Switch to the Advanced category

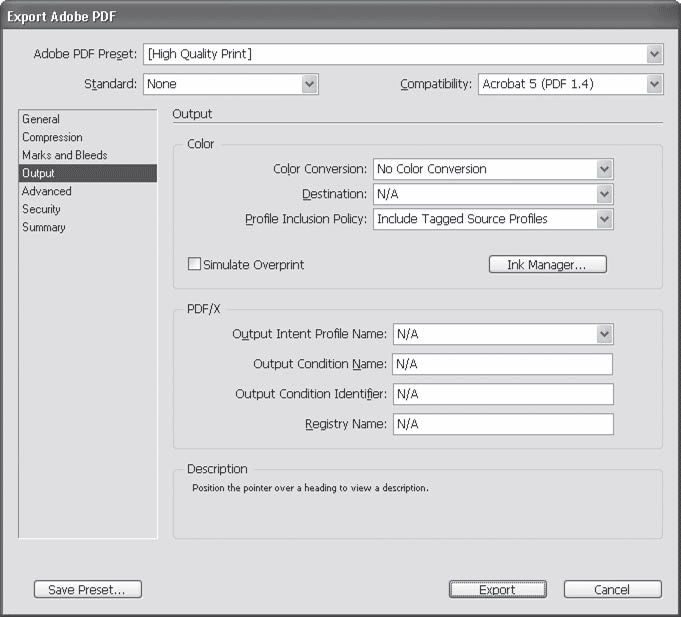[x=47, y=191]
